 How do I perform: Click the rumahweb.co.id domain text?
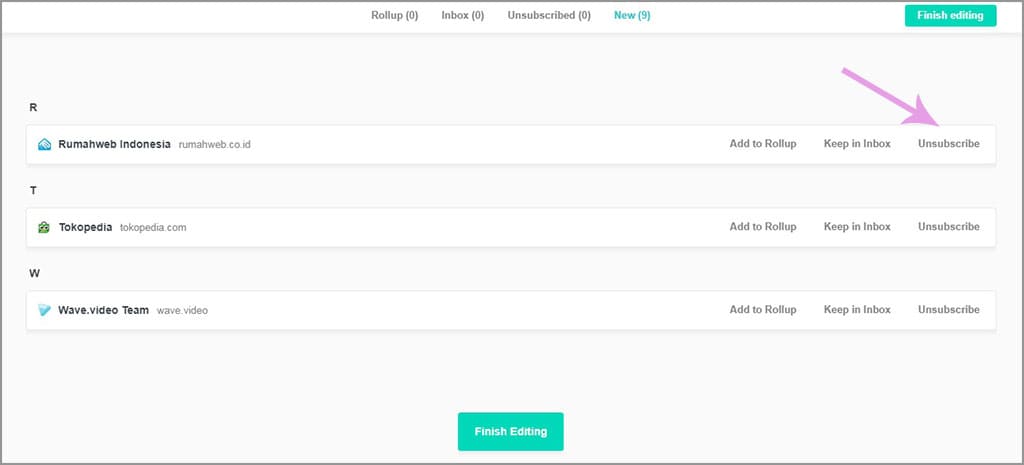point(214,145)
